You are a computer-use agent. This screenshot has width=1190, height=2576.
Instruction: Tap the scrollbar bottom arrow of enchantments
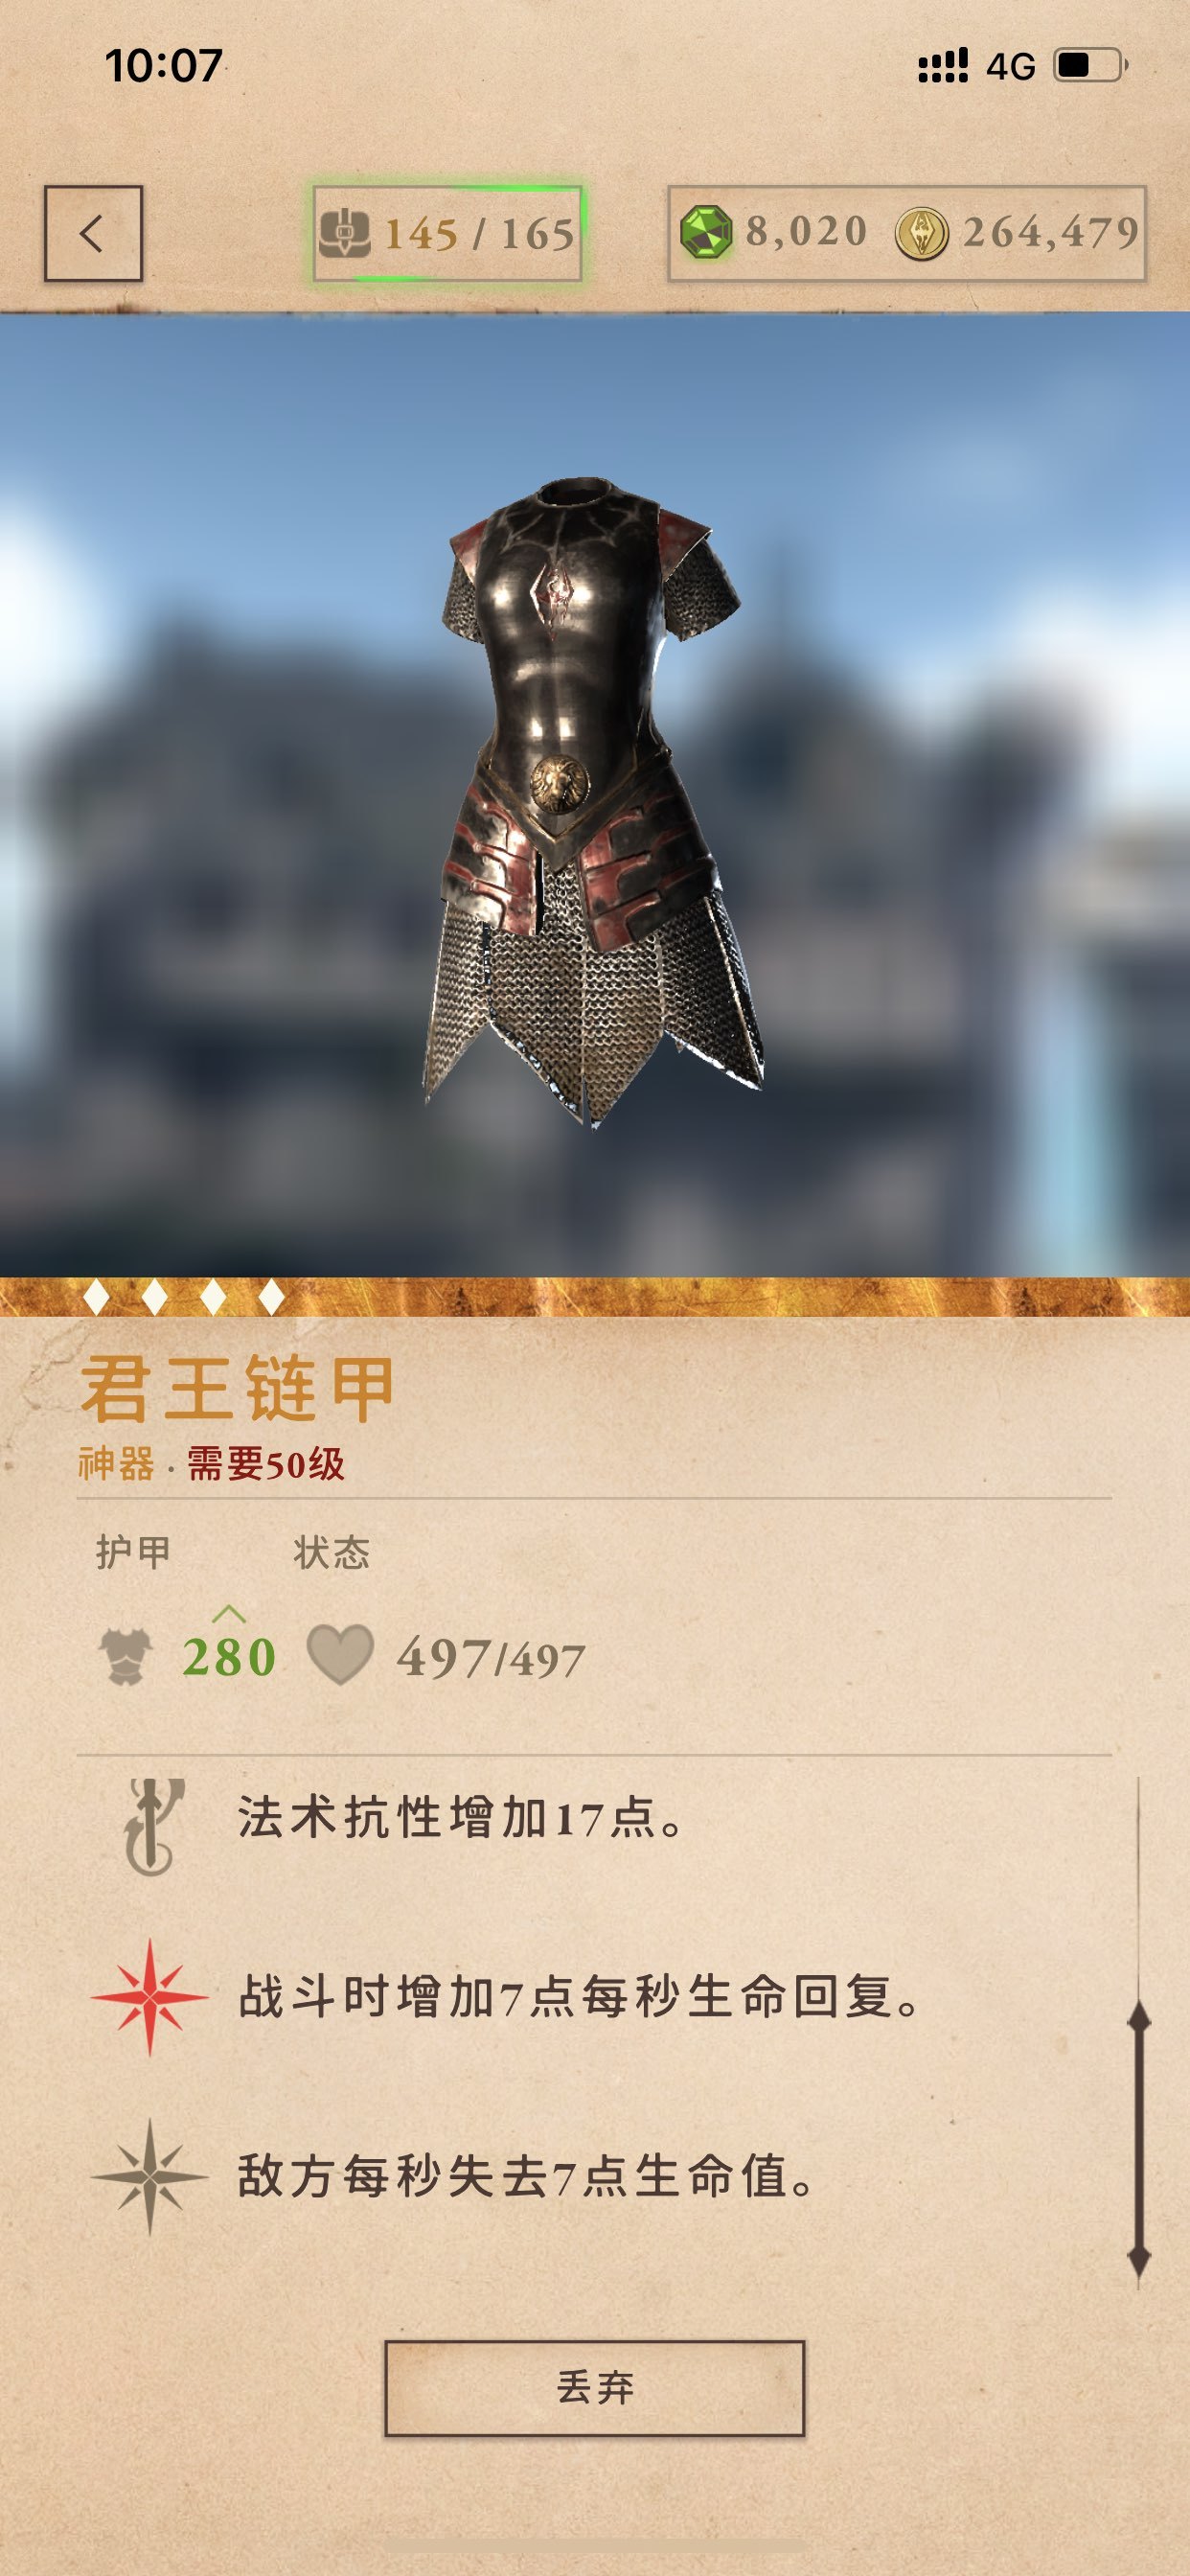[1139, 2258]
